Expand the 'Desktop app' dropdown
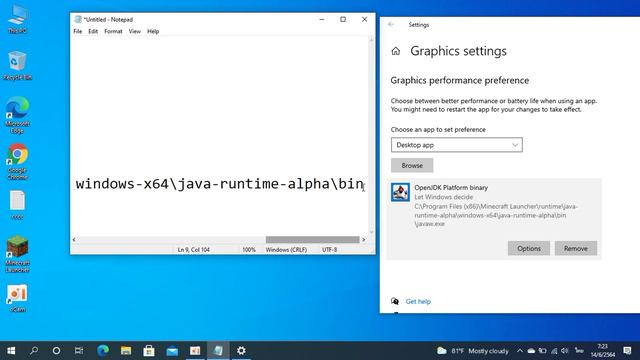 click(x=457, y=145)
